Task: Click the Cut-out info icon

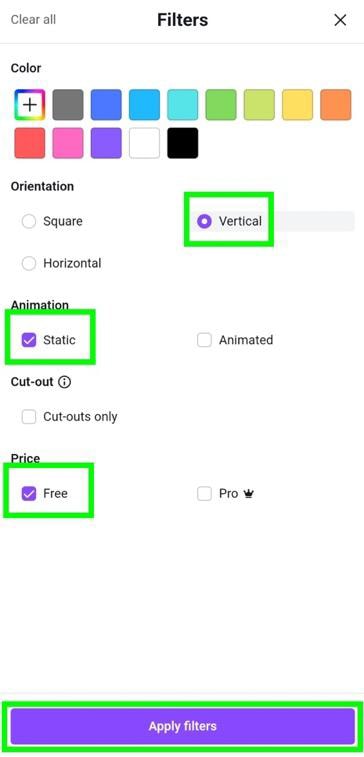Action: point(64,382)
